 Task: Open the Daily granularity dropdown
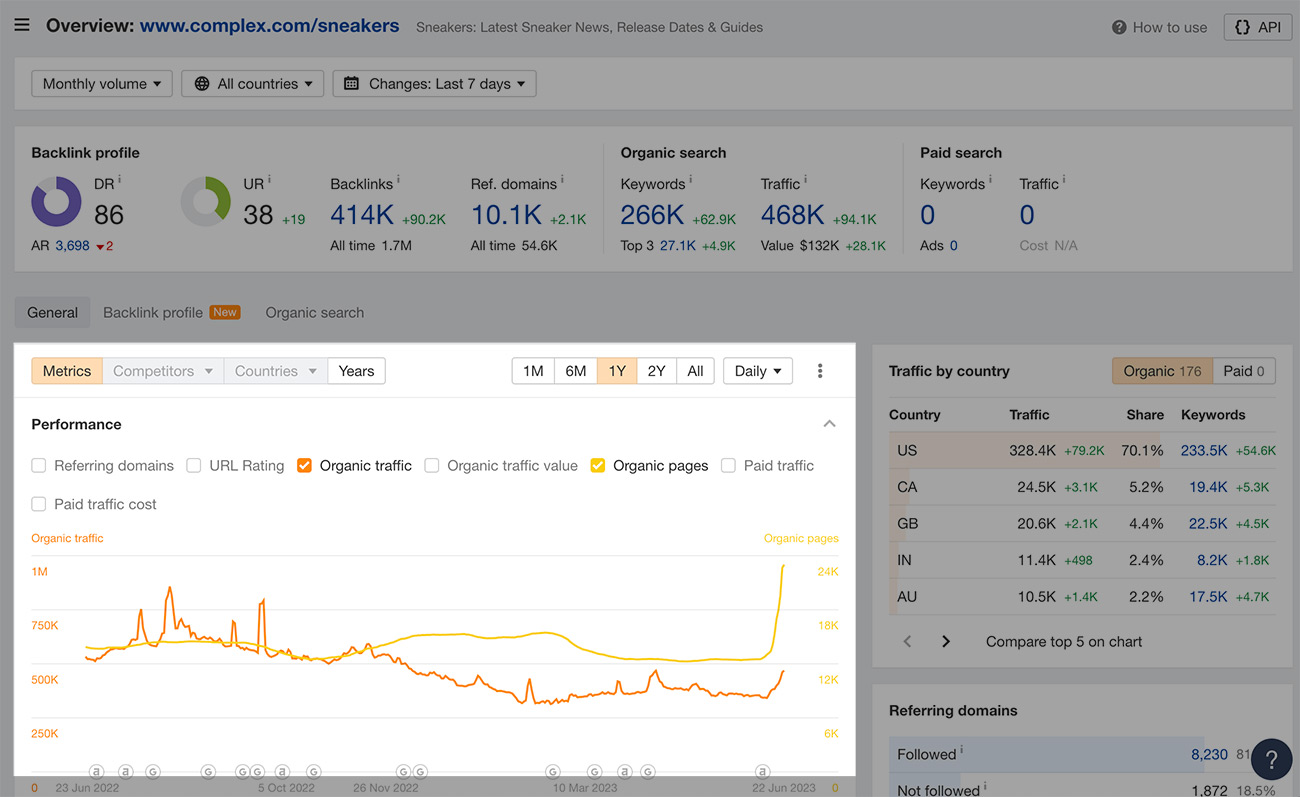pyautogui.click(x=758, y=371)
